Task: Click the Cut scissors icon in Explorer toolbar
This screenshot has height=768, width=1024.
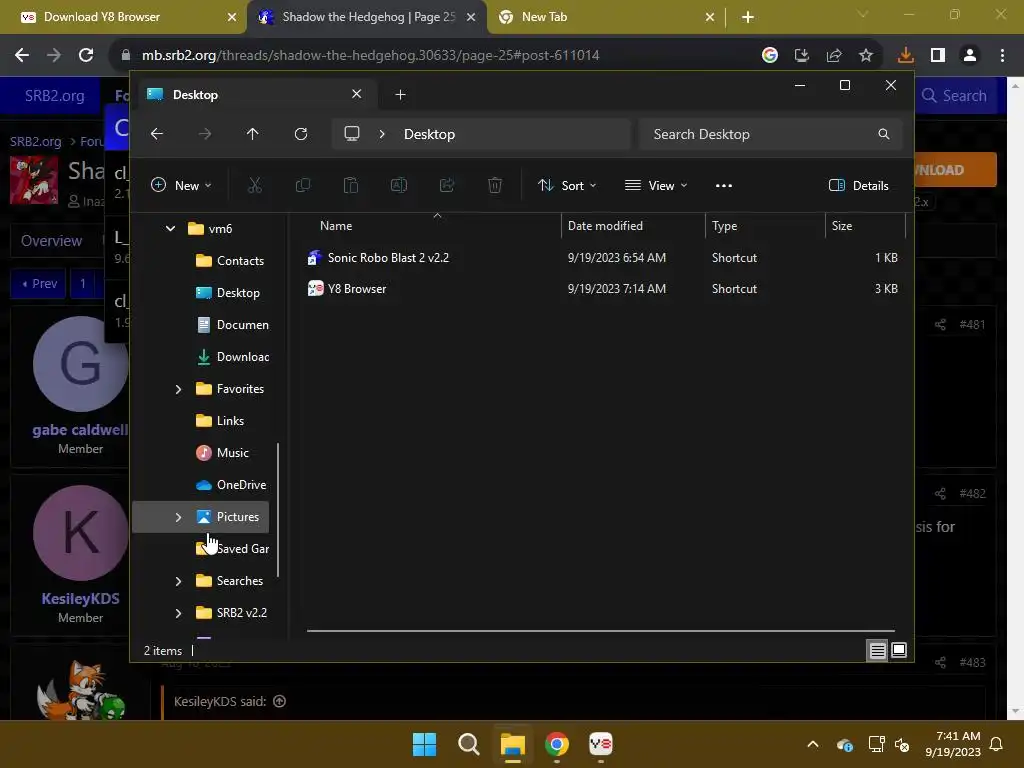Action: pos(255,185)
